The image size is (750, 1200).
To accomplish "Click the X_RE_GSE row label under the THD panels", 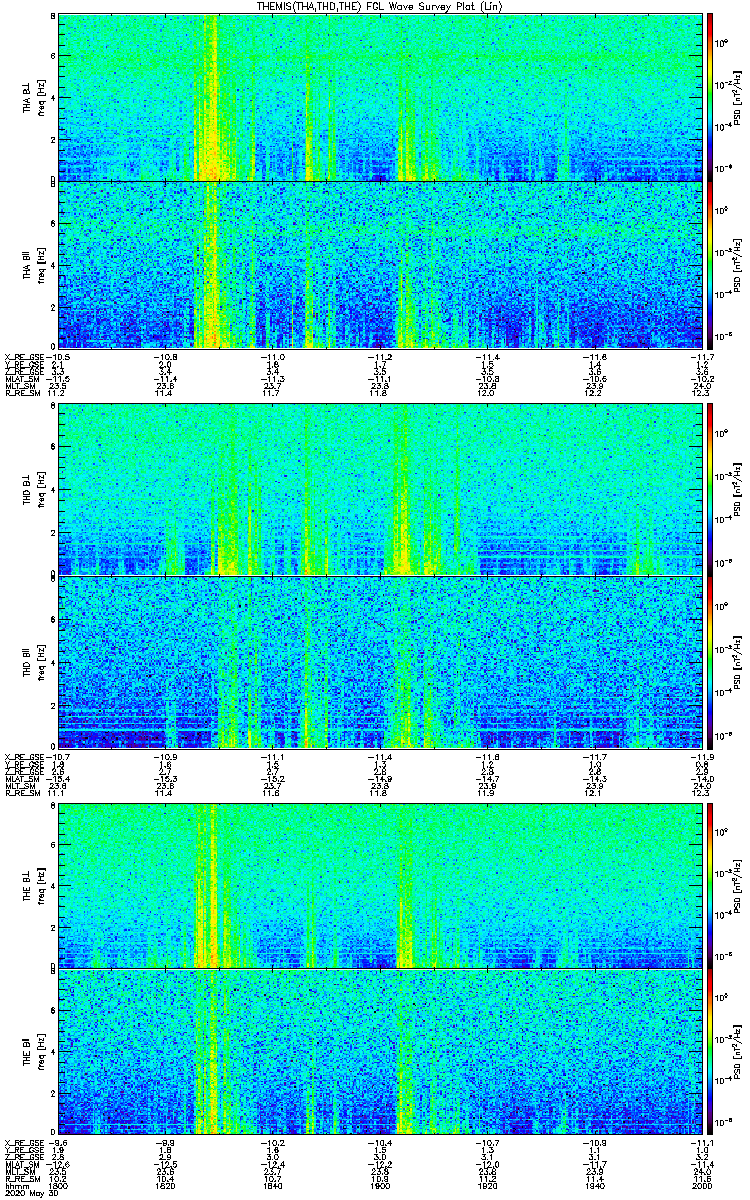I will click(22, 757).
